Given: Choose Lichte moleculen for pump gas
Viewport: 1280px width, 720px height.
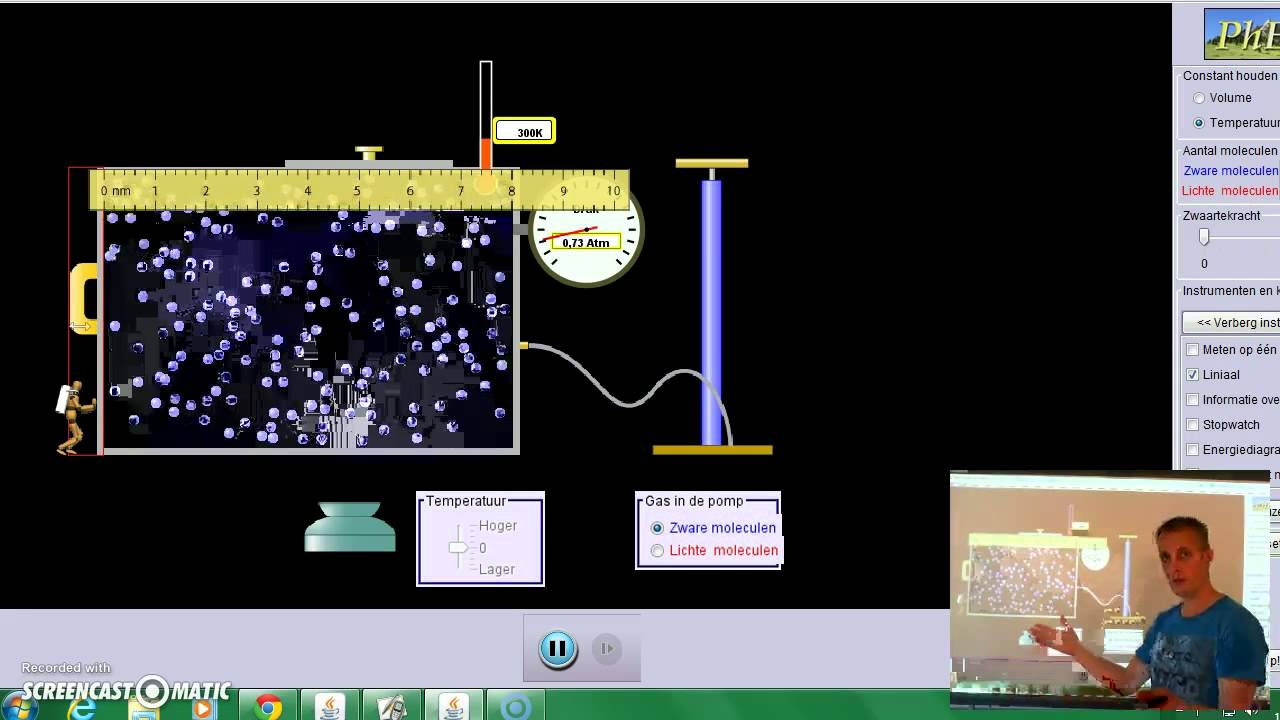Looking at the screenshot, I should pyautogui.click(x=657, y=551).
